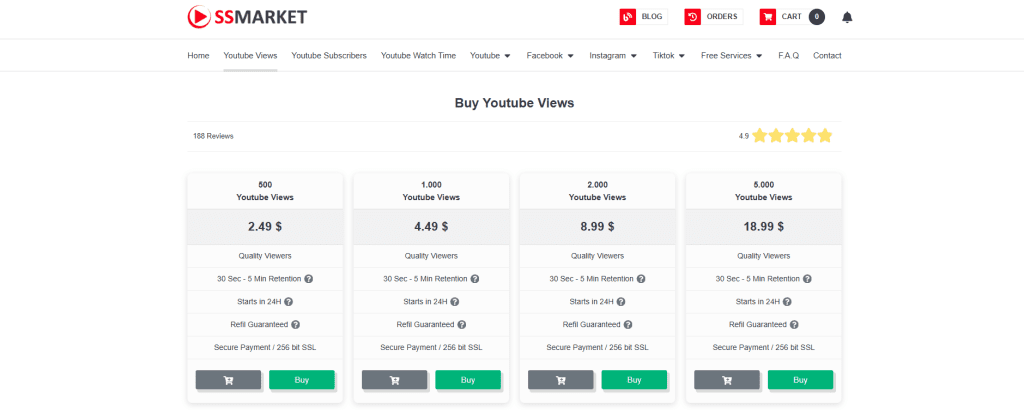Show Refill Guaranteed help for 1.000 Views
The width and height of the screenshot is (1024, 410).
coord(462,324)
